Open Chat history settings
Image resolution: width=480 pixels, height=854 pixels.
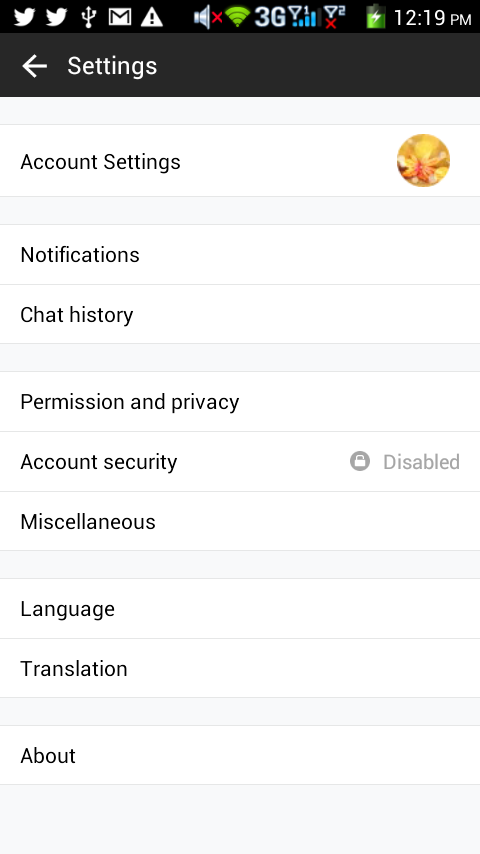pos(240,314)
